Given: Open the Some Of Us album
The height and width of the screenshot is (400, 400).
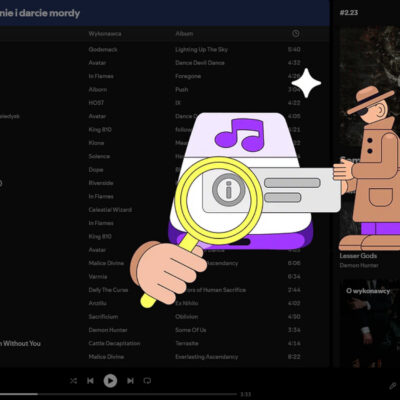Looking at the screenshot, I should pyautogui.click(x=191, y=330).
